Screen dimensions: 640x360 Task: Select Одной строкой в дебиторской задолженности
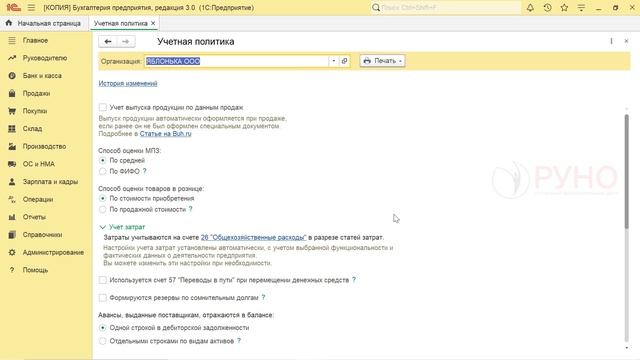102,328
